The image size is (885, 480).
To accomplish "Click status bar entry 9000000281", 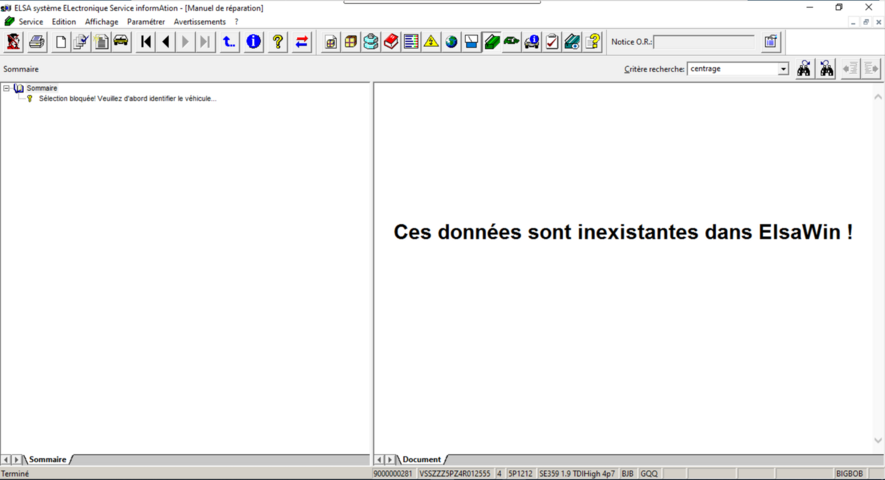I will coord(393,474).
